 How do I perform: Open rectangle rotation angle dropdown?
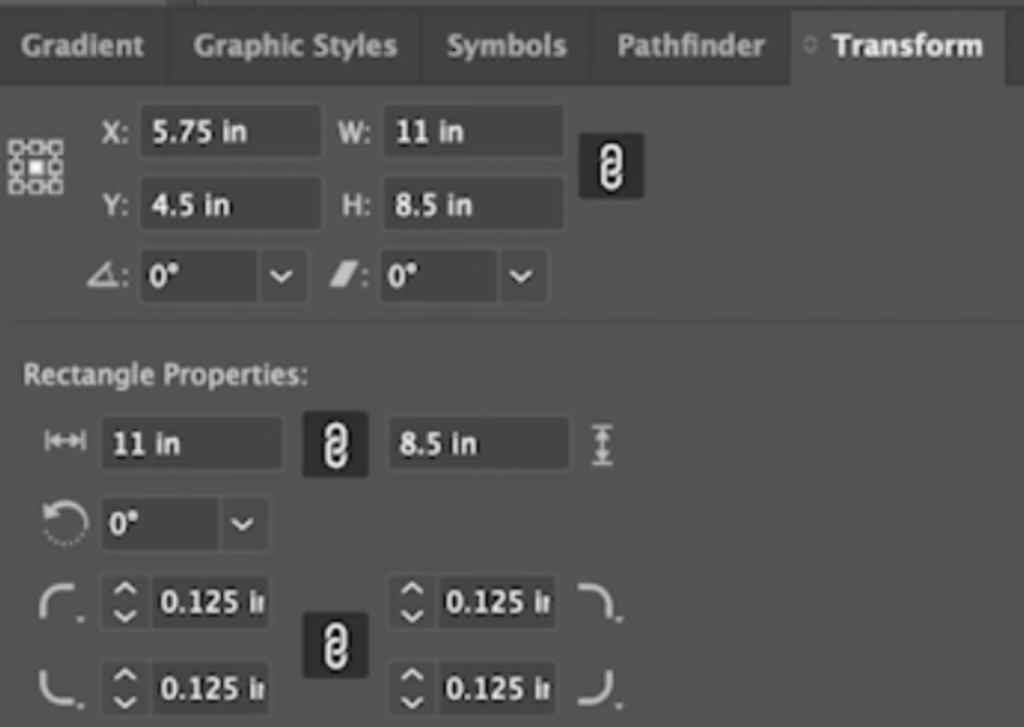242,524
